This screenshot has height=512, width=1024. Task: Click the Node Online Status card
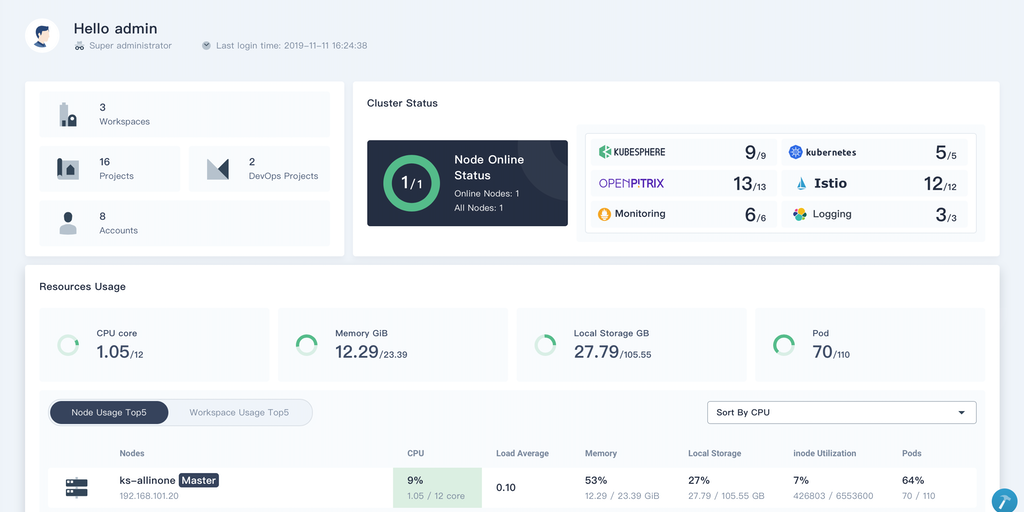point(467,183)
